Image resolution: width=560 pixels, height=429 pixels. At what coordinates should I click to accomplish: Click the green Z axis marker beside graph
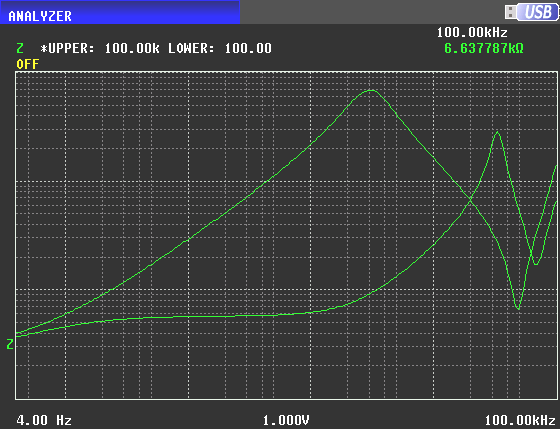click(x=10, y=344)
